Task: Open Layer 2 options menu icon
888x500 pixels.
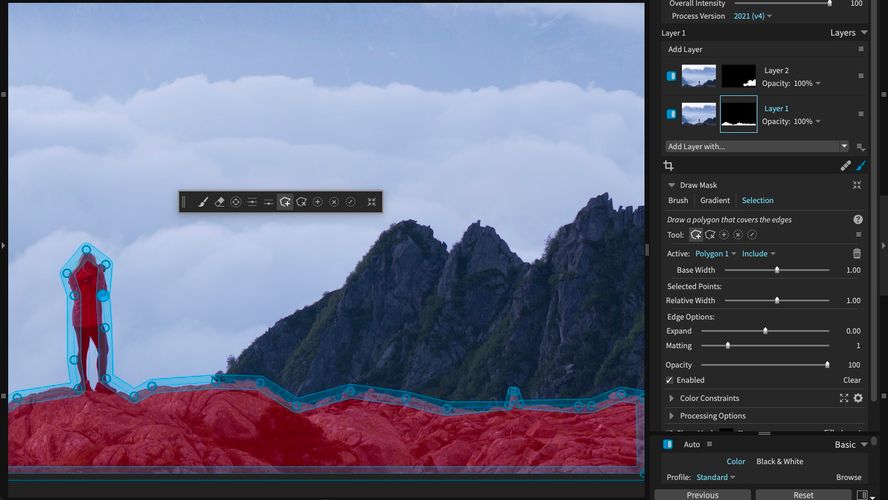Action: 861,76
